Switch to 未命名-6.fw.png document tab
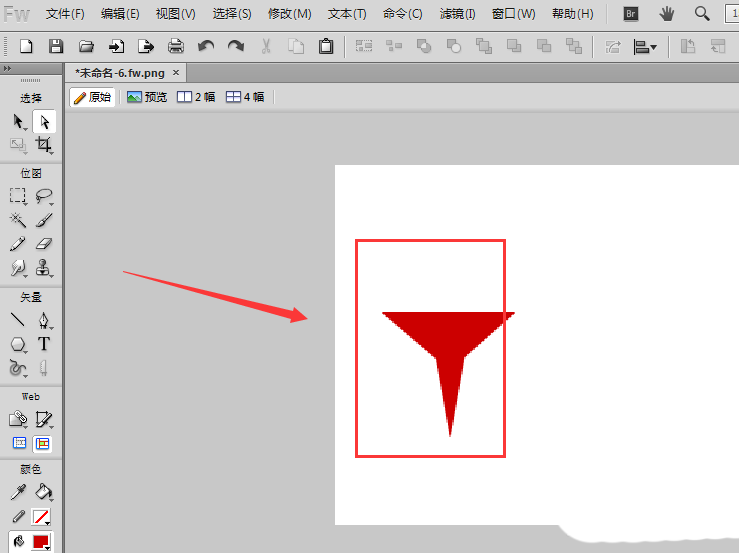The width and height of the screenshot is (739, 553). pos(122,73)
